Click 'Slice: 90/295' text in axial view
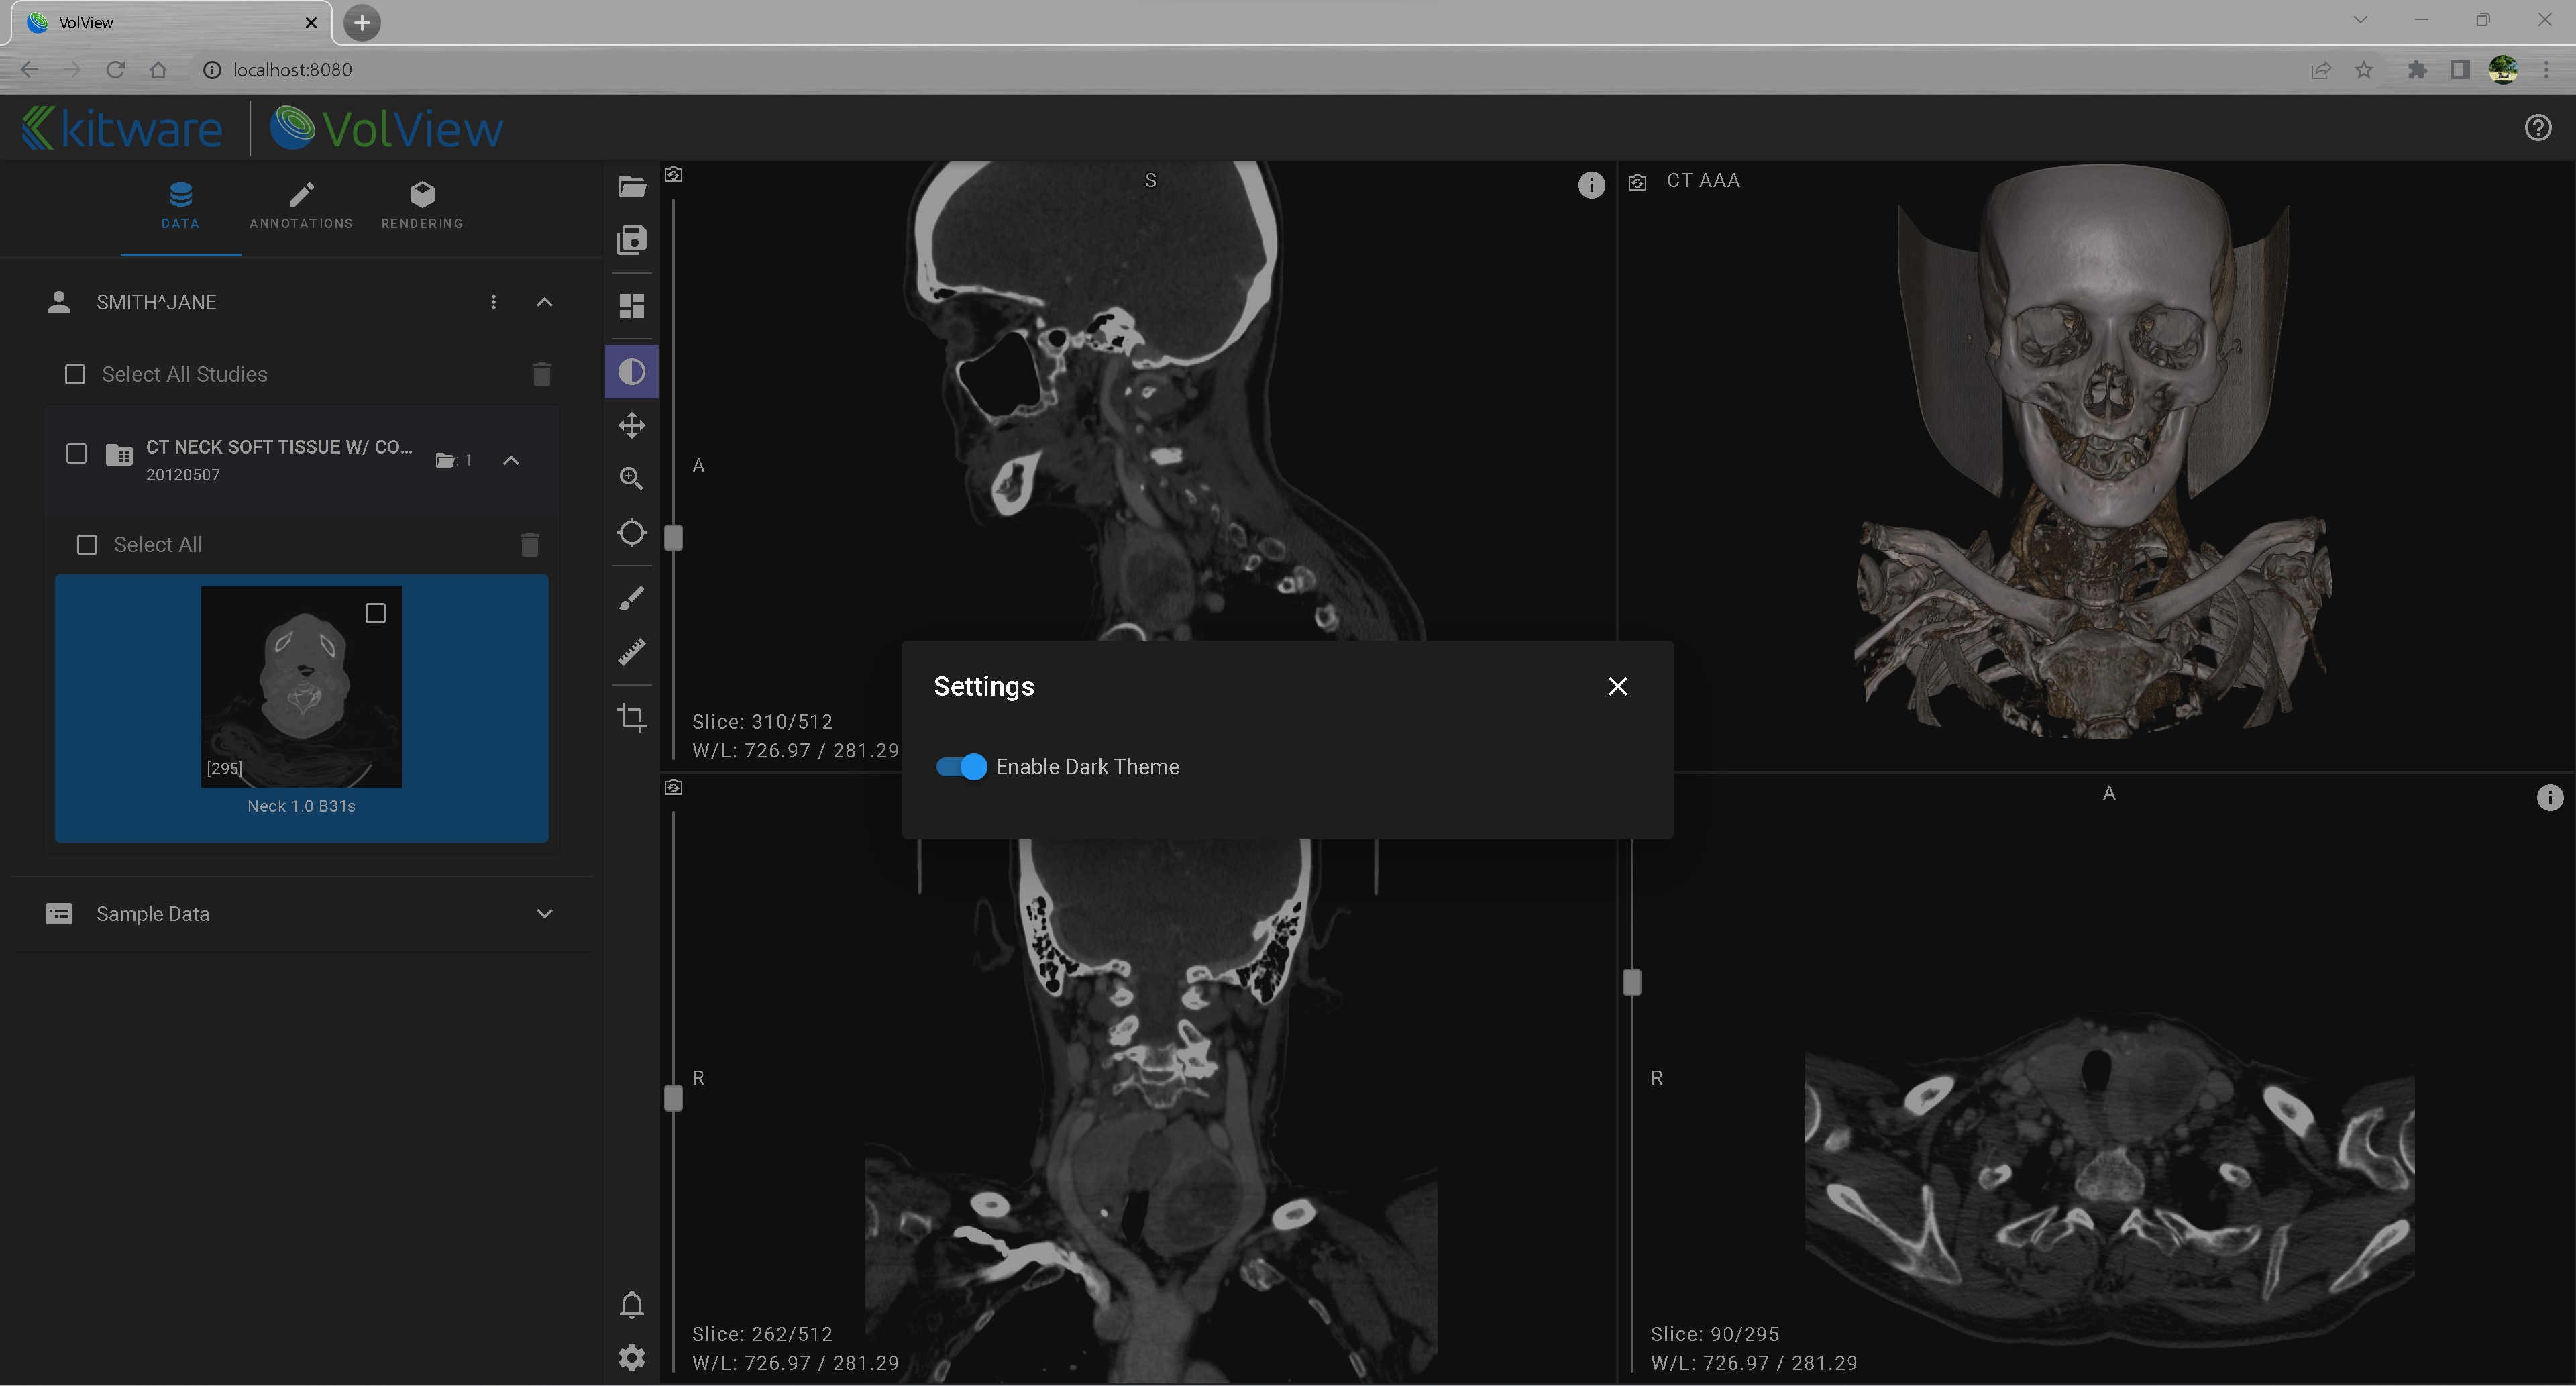This screenshot has width=2576, height=1386. [1714, 1334]
